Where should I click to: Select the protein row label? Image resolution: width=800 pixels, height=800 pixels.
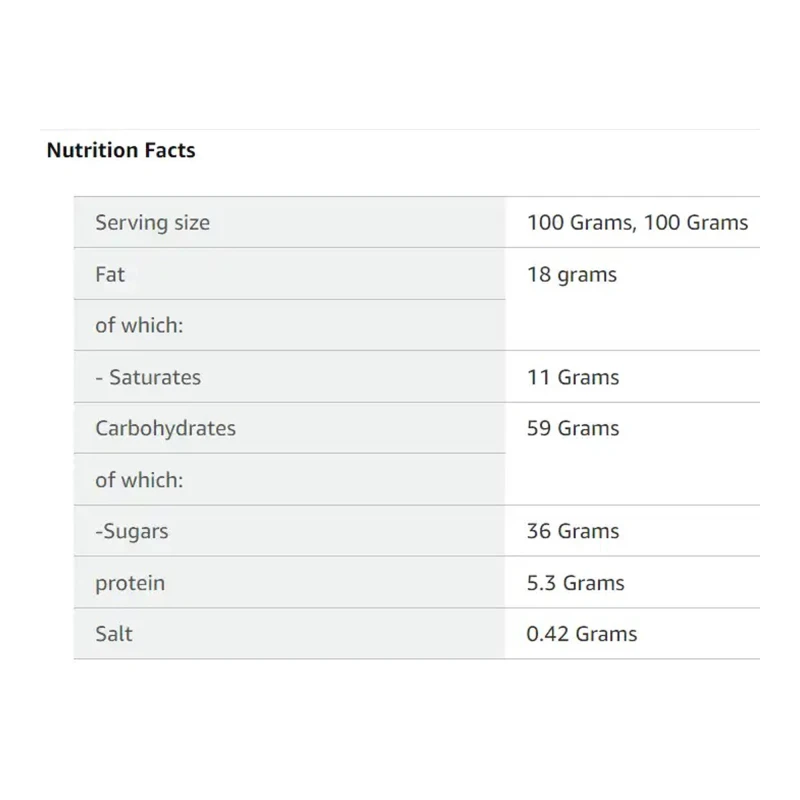[130, 583]
